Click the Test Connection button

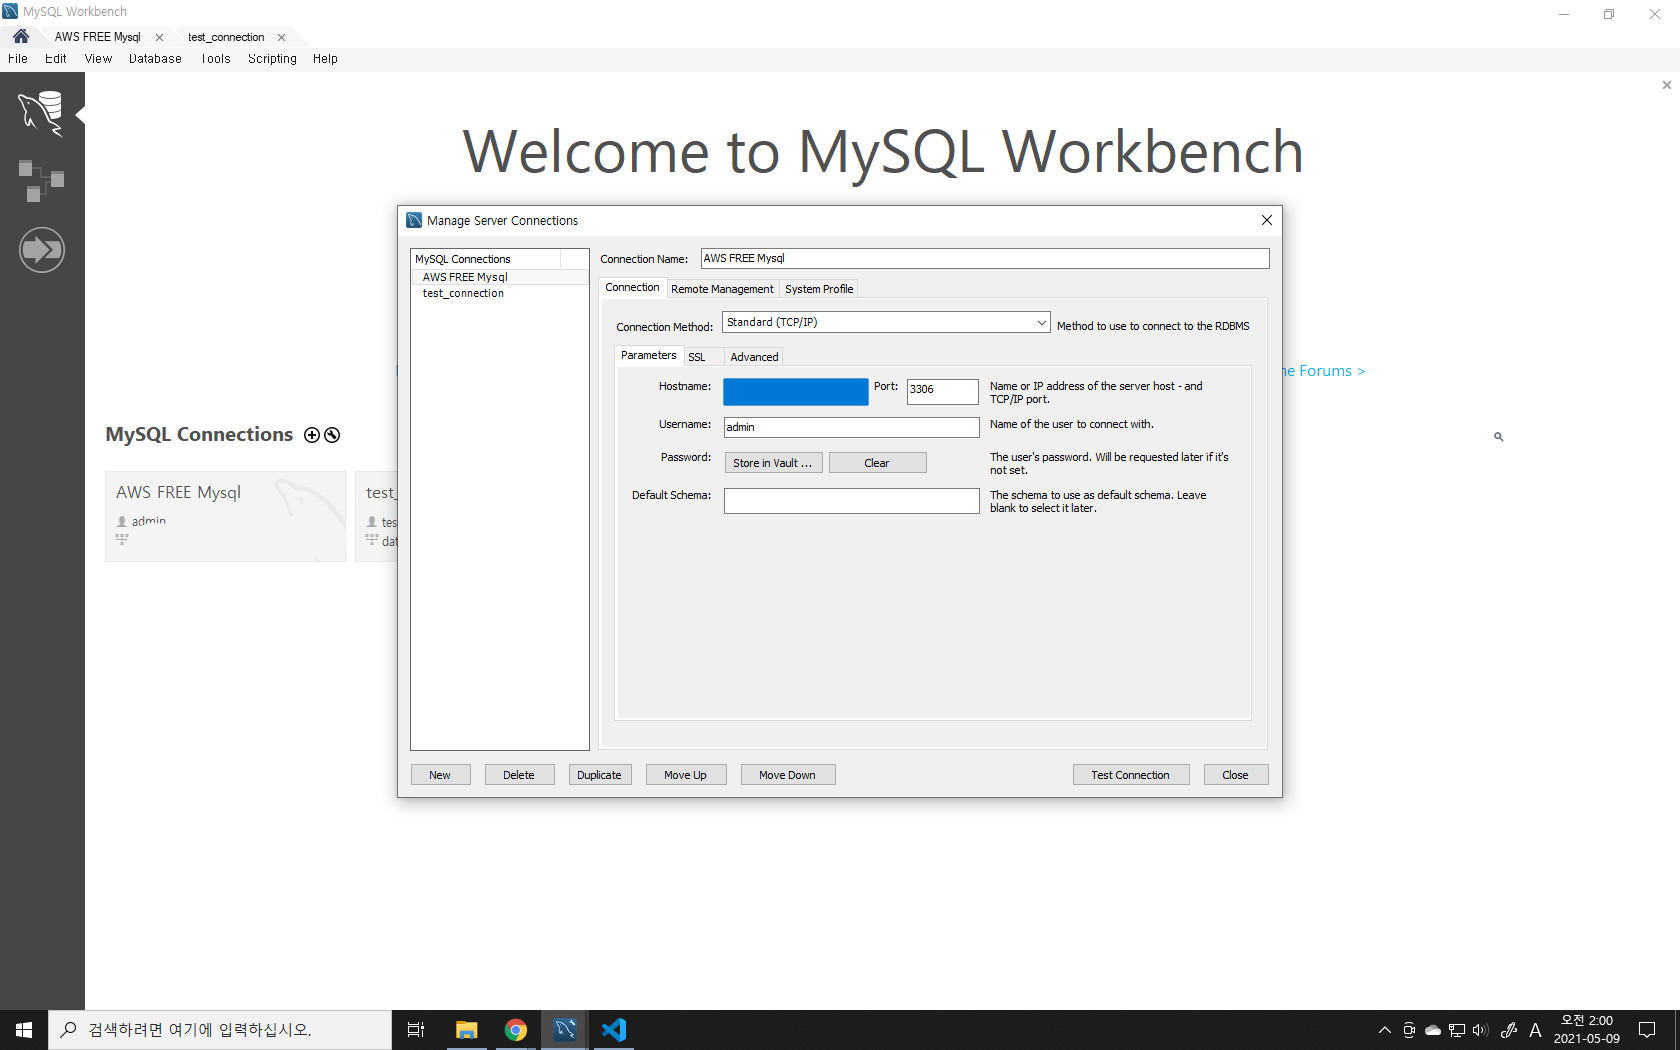click(x=1130, y=775)
